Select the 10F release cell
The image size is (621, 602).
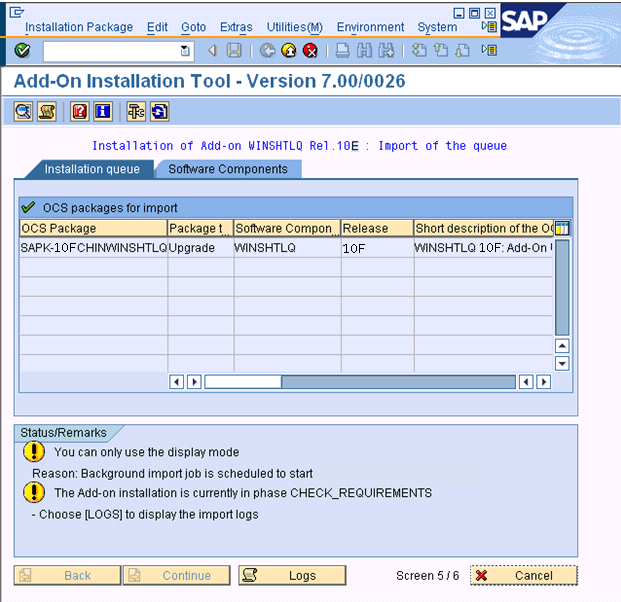[x=377, y=248]
